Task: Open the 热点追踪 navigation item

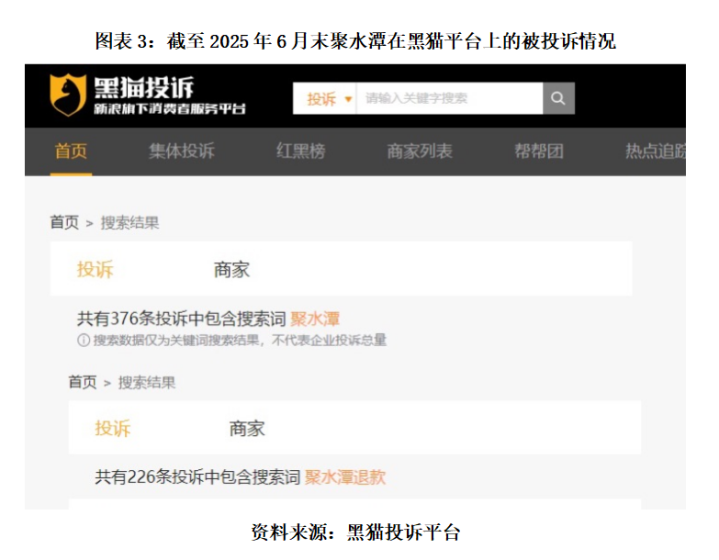Action: 656,151
